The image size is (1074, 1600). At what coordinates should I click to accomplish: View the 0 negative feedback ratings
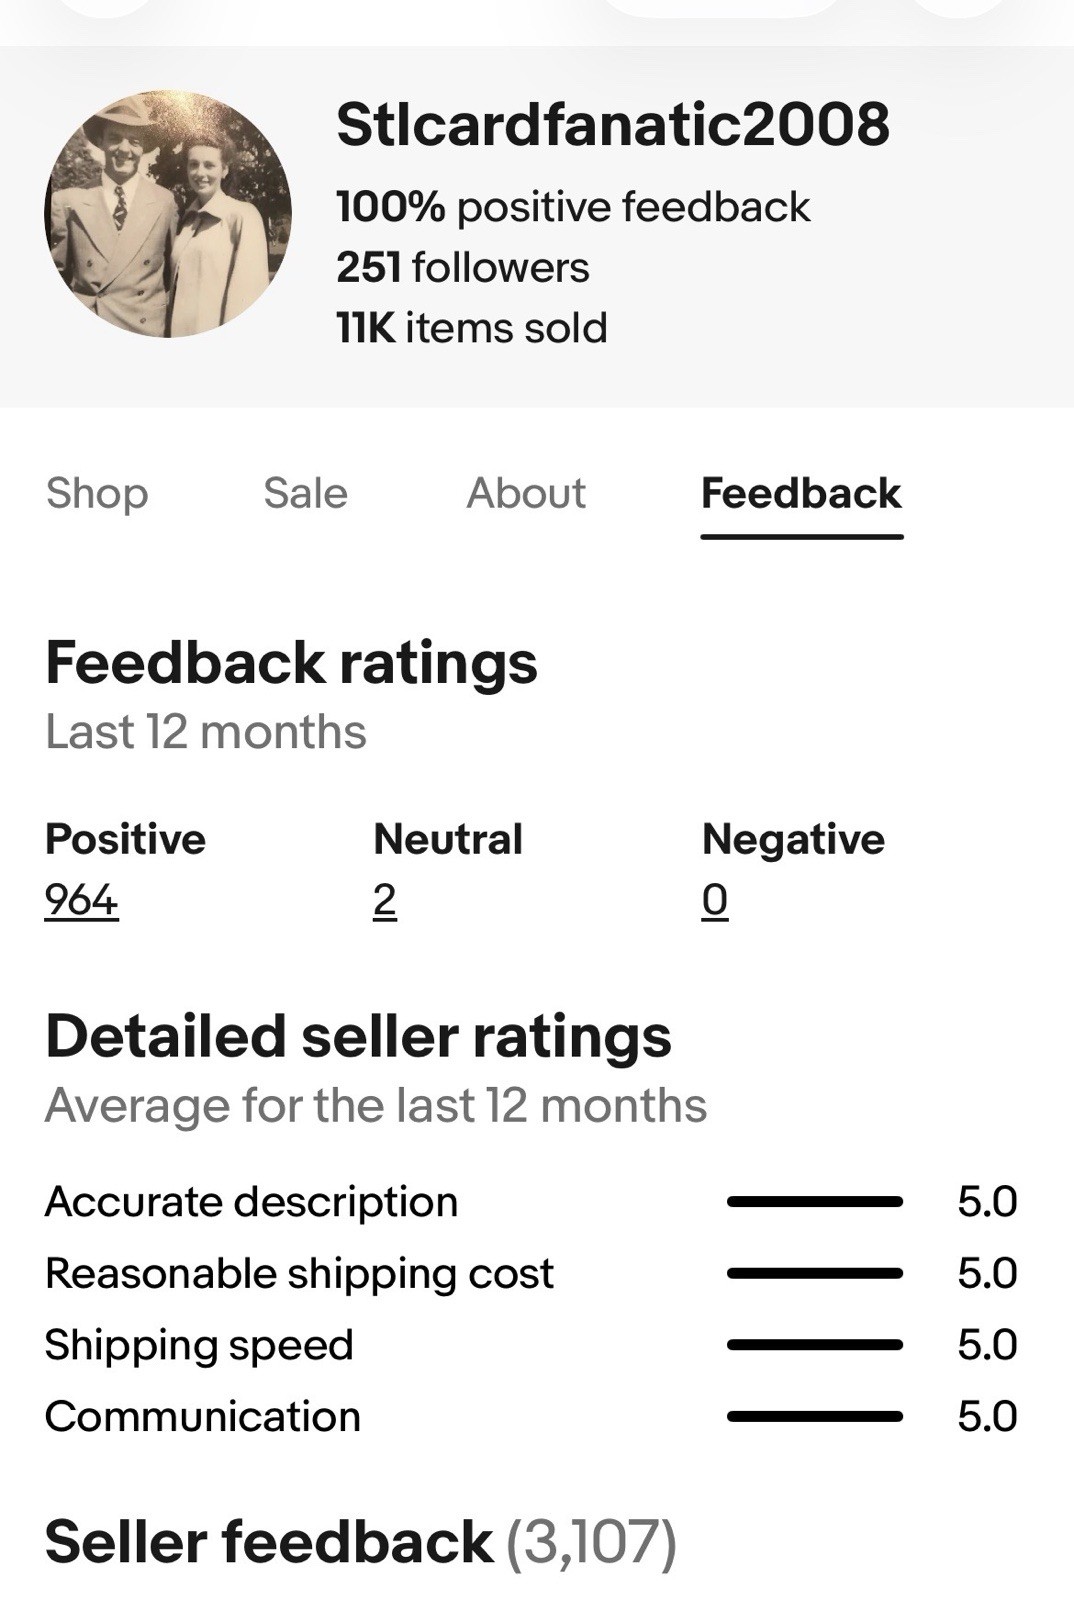[715, 900]
